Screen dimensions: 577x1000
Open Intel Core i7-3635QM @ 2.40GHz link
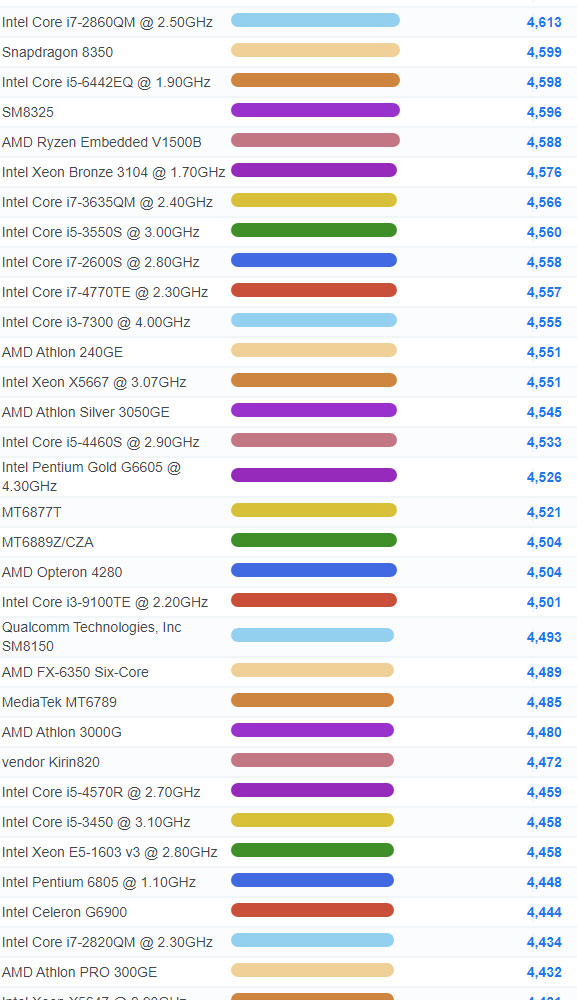(107, 202)
